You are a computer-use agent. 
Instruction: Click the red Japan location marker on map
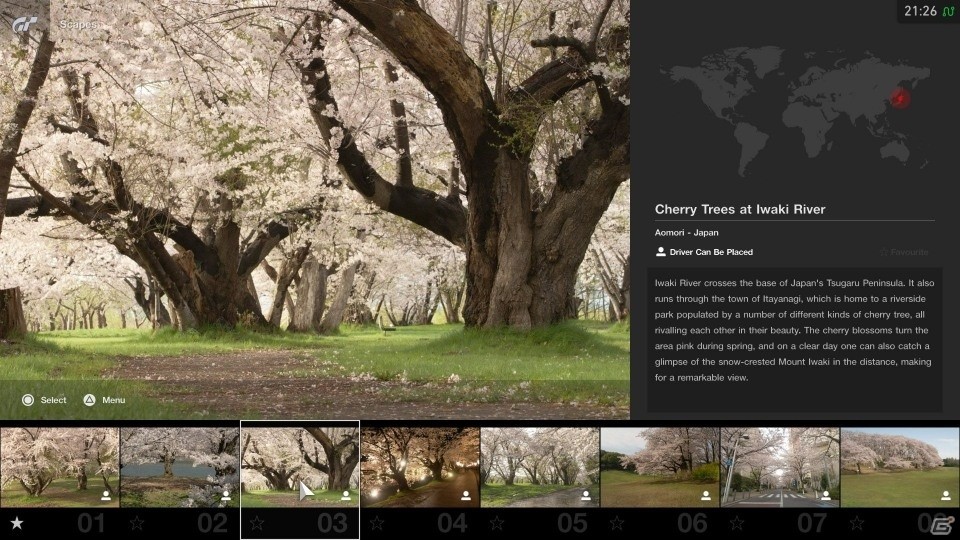point(900,98)
